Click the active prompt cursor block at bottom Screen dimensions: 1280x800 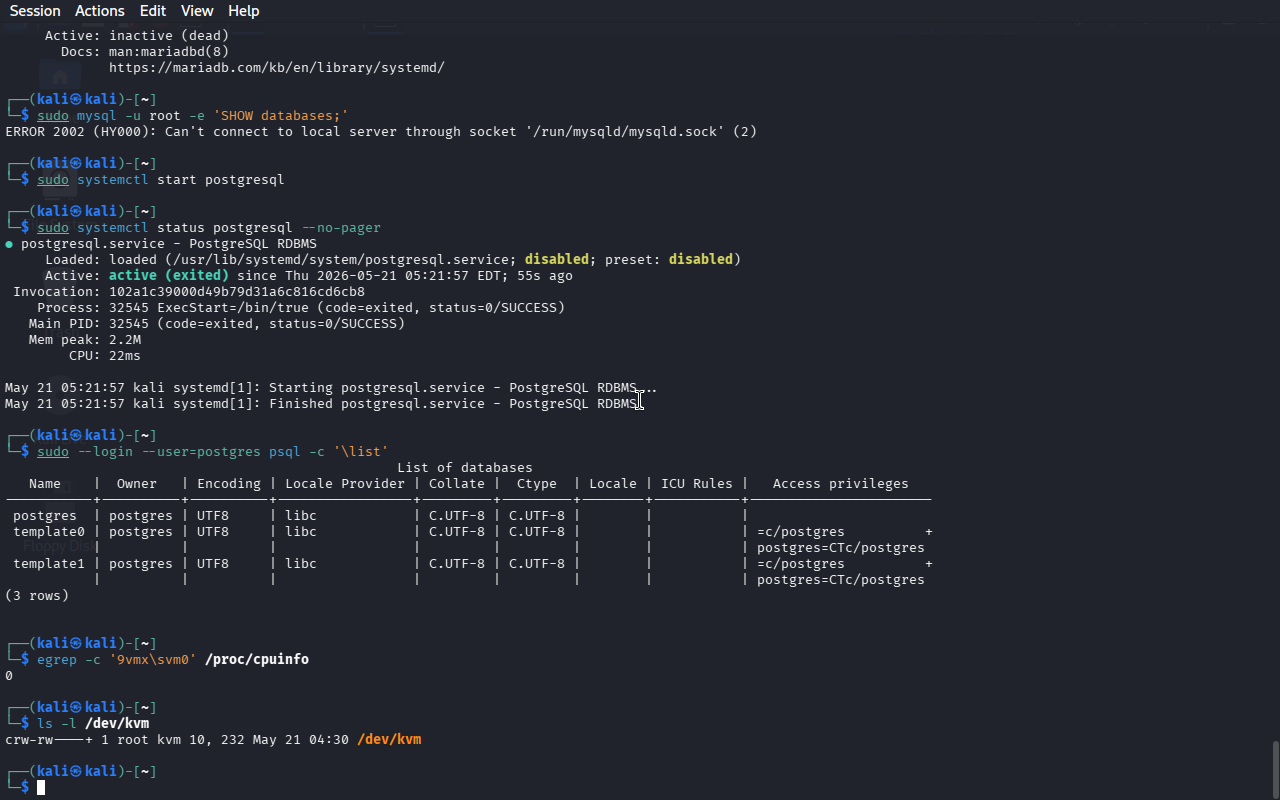click(41, 788)
